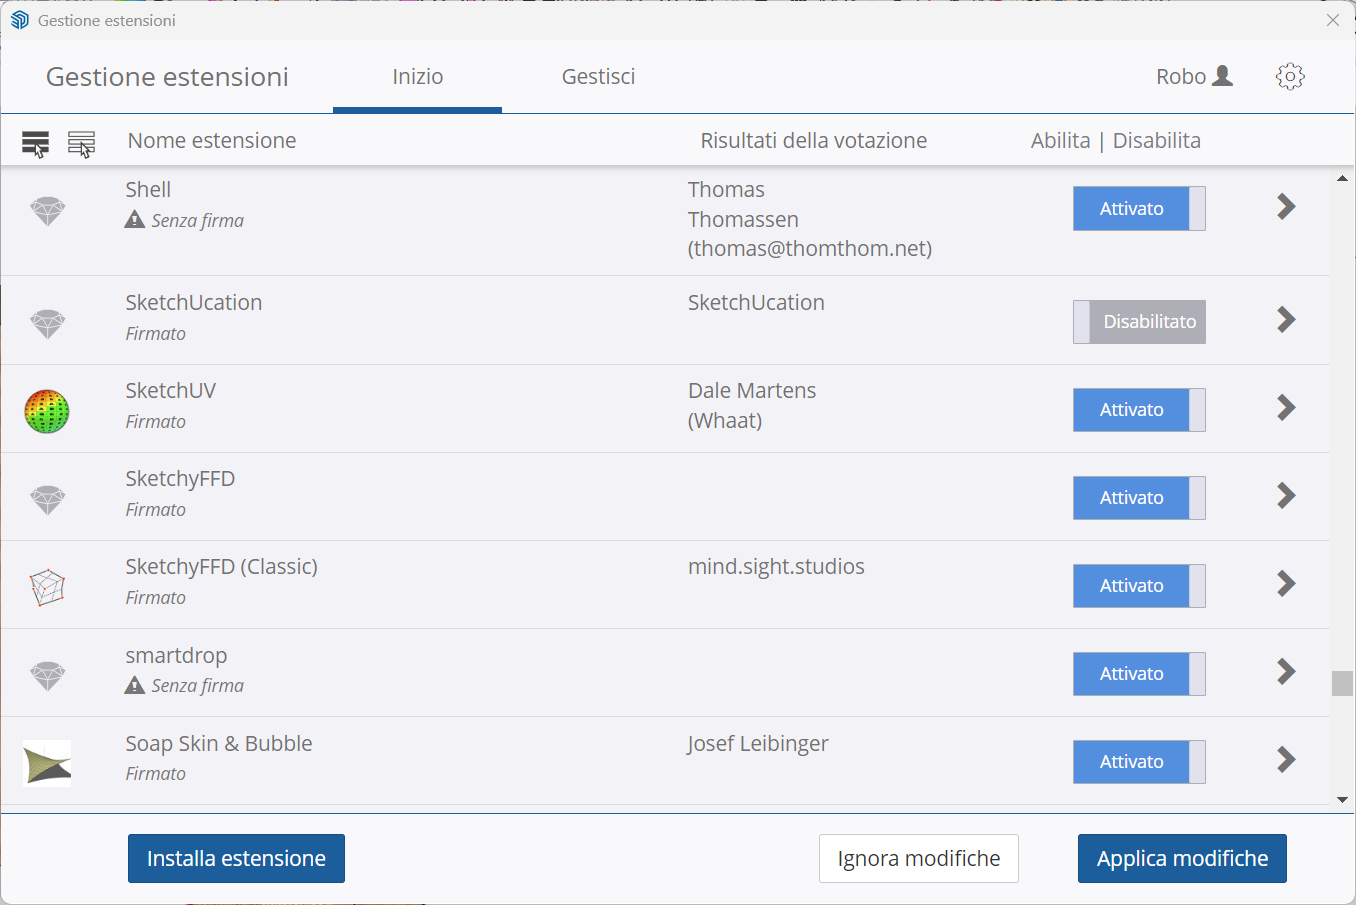
Task: Select the Inizio tab
Action: (x=417, y=77)
